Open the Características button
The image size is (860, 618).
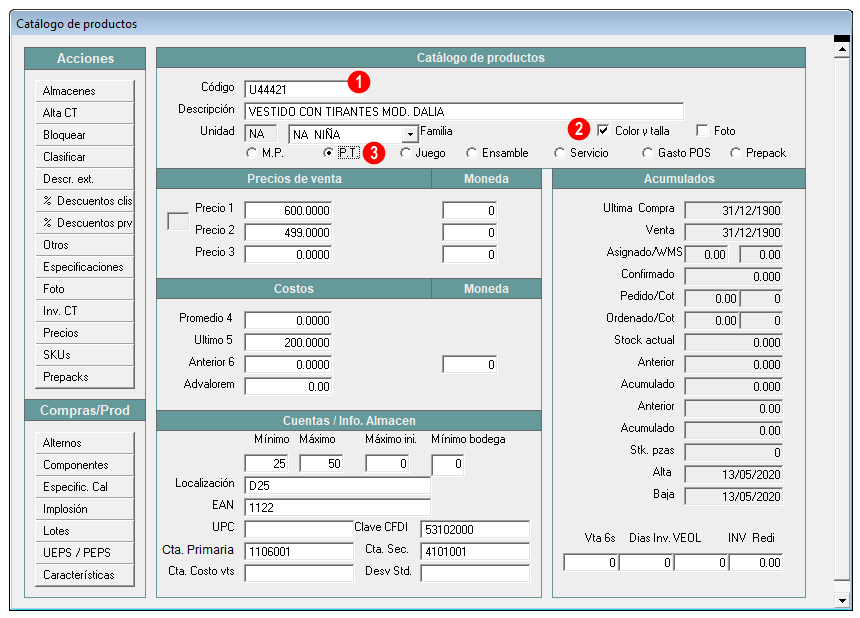(84, 575)
